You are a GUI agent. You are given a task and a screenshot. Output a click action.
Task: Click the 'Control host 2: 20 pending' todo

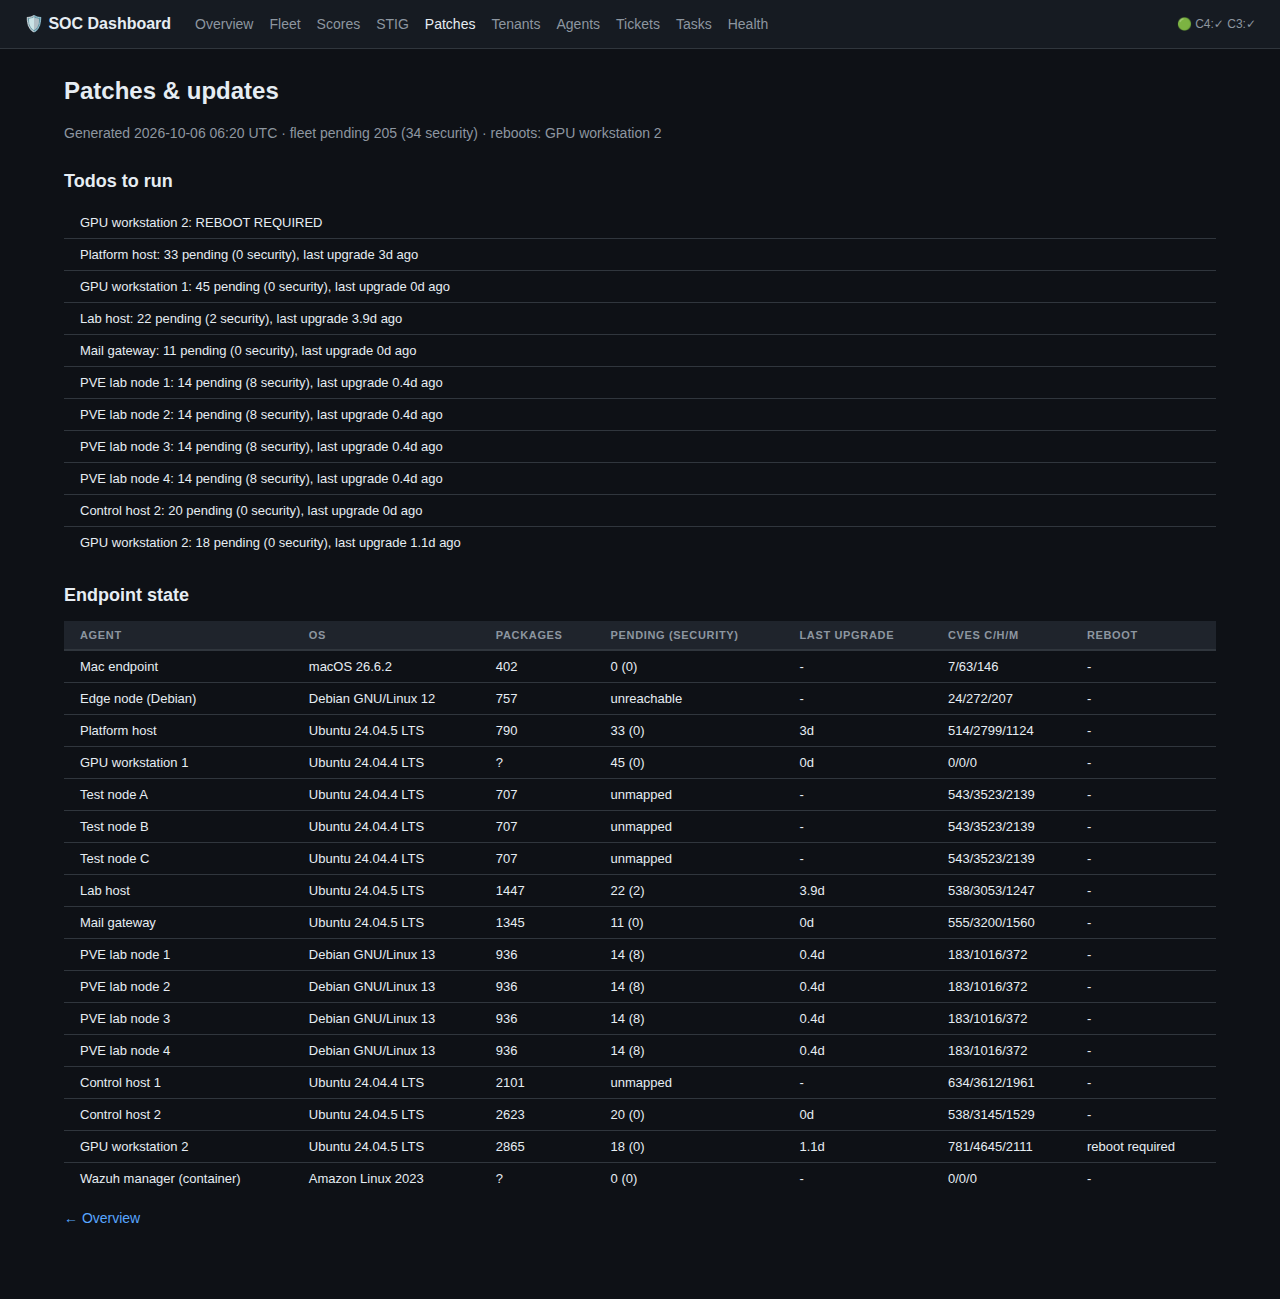click(x=640, y=511)
